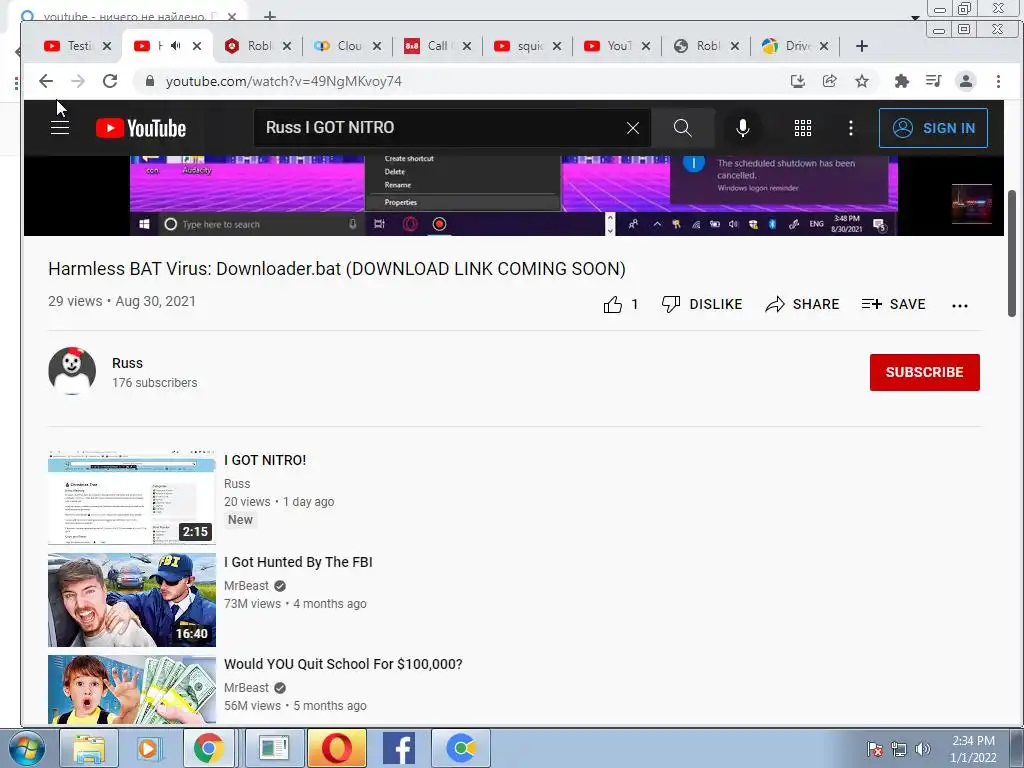Screen dimensions: 1024x768
Task: Open Facebook from taskbar
Action: pos(398,748)
